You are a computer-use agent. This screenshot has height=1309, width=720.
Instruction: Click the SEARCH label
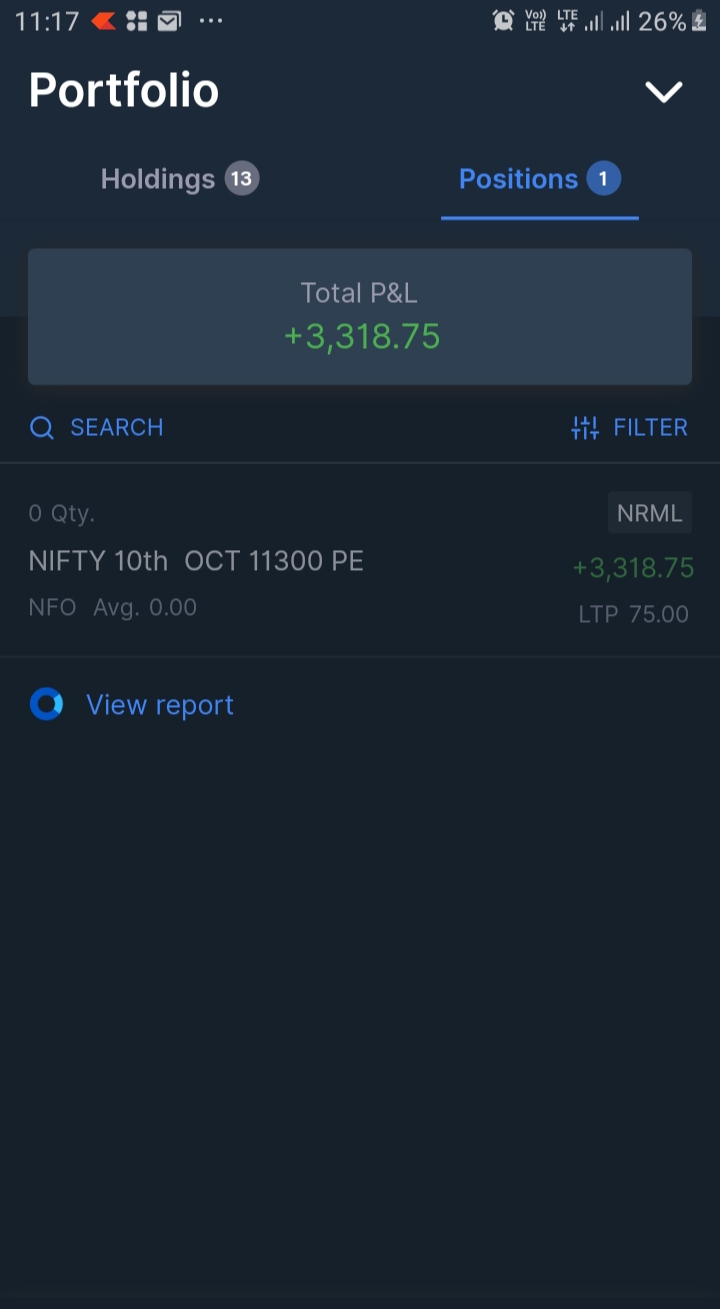(116, 428)
